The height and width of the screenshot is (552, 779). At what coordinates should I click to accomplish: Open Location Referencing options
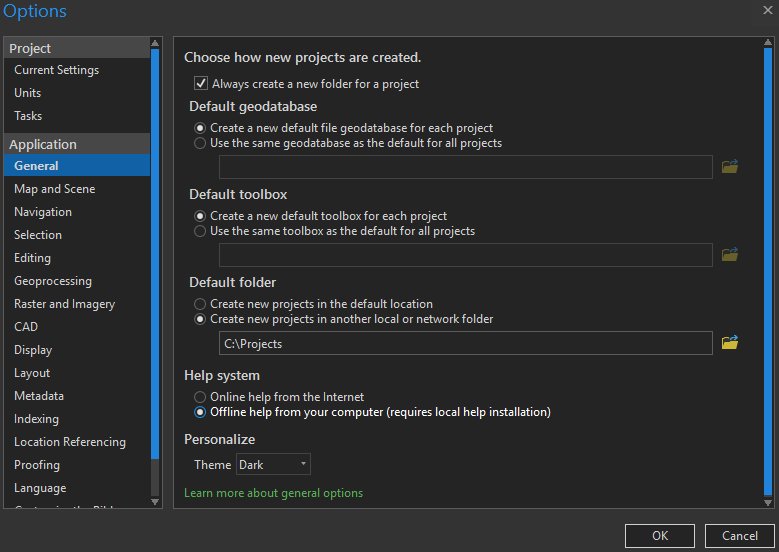(x=77, y=442)
